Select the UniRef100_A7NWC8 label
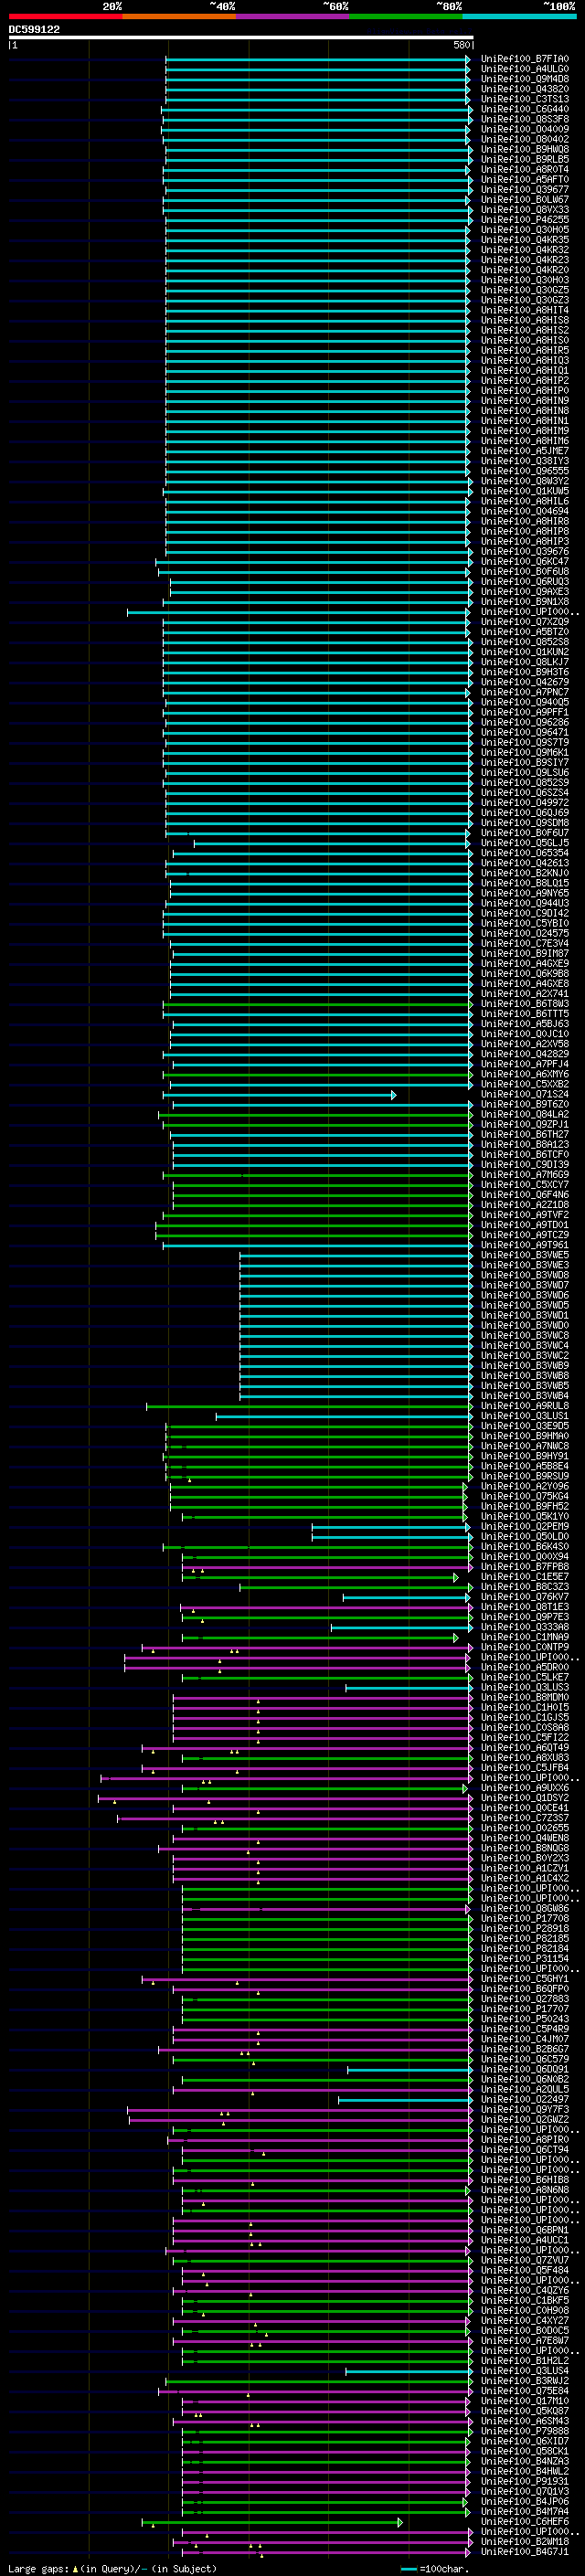This screenshot has width=585, height=2576. point(524,1445)
